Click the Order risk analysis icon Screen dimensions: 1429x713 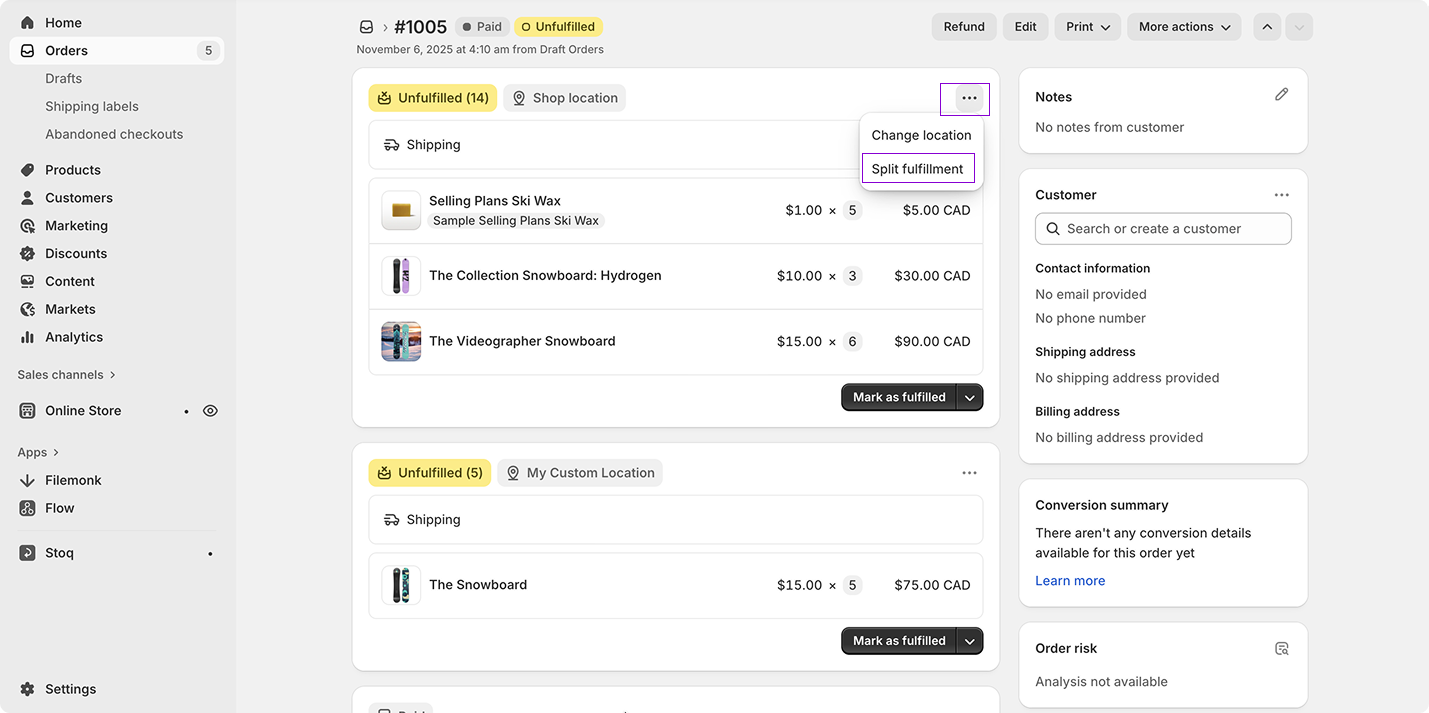point(1282,648)
